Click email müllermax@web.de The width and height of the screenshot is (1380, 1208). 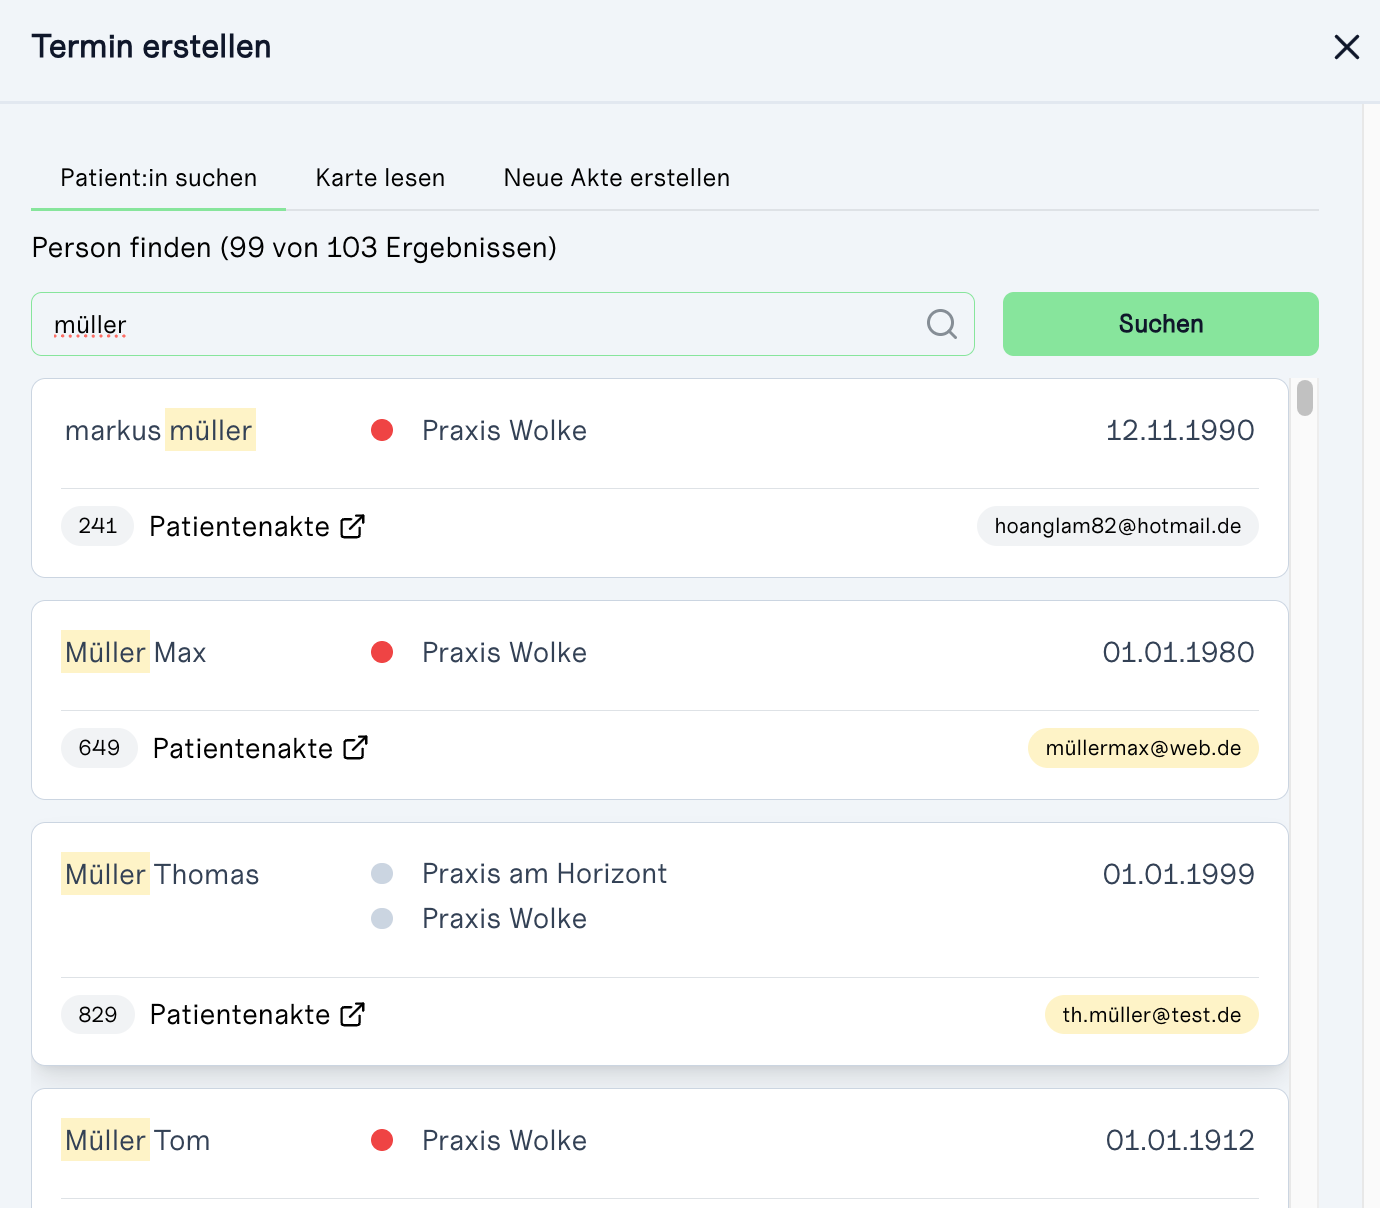point(1143,748)
